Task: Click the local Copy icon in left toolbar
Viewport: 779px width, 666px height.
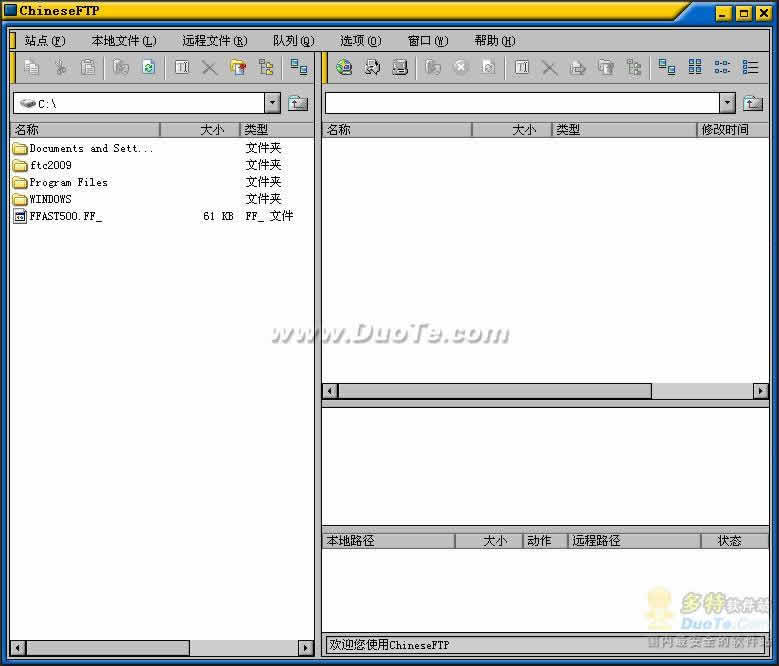Action: click(31, 67)
